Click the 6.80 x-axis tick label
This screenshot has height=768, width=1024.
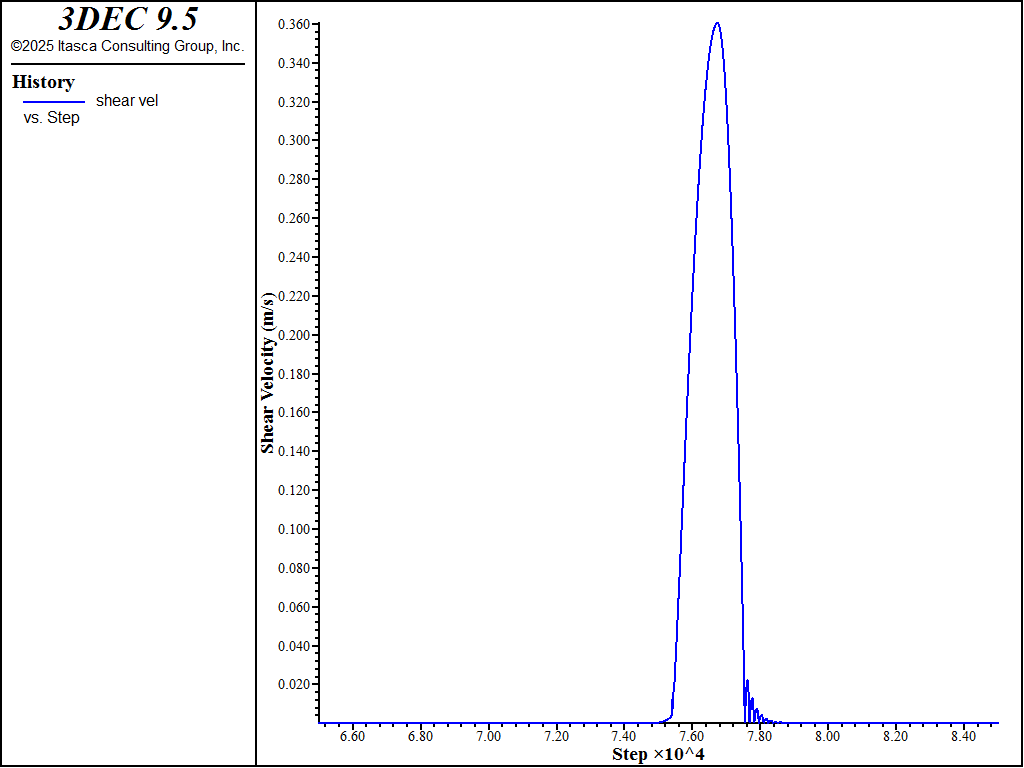coord(421,737)
